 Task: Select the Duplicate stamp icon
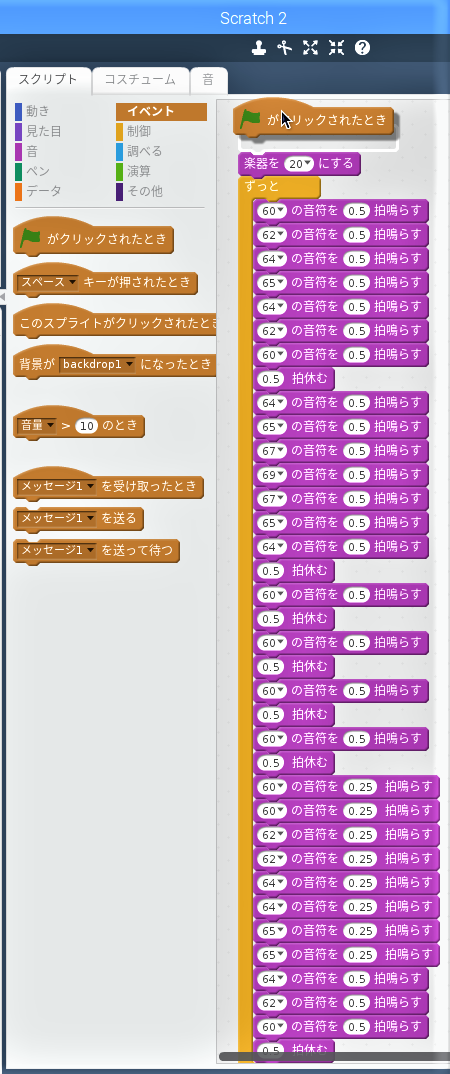click(258, 47)
